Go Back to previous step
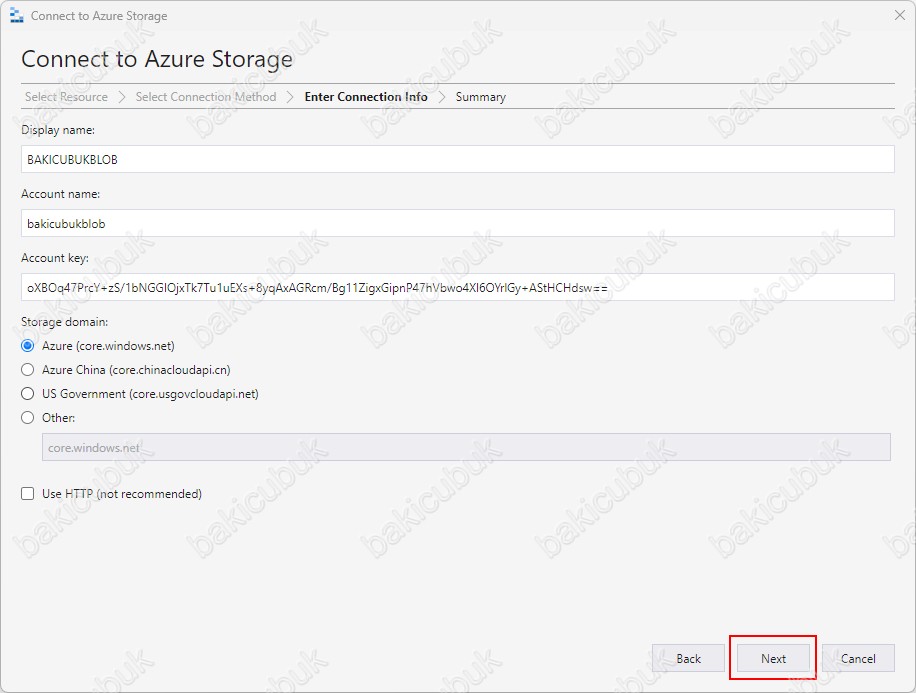This screenshot has height=693, width=916. [688, 659]
